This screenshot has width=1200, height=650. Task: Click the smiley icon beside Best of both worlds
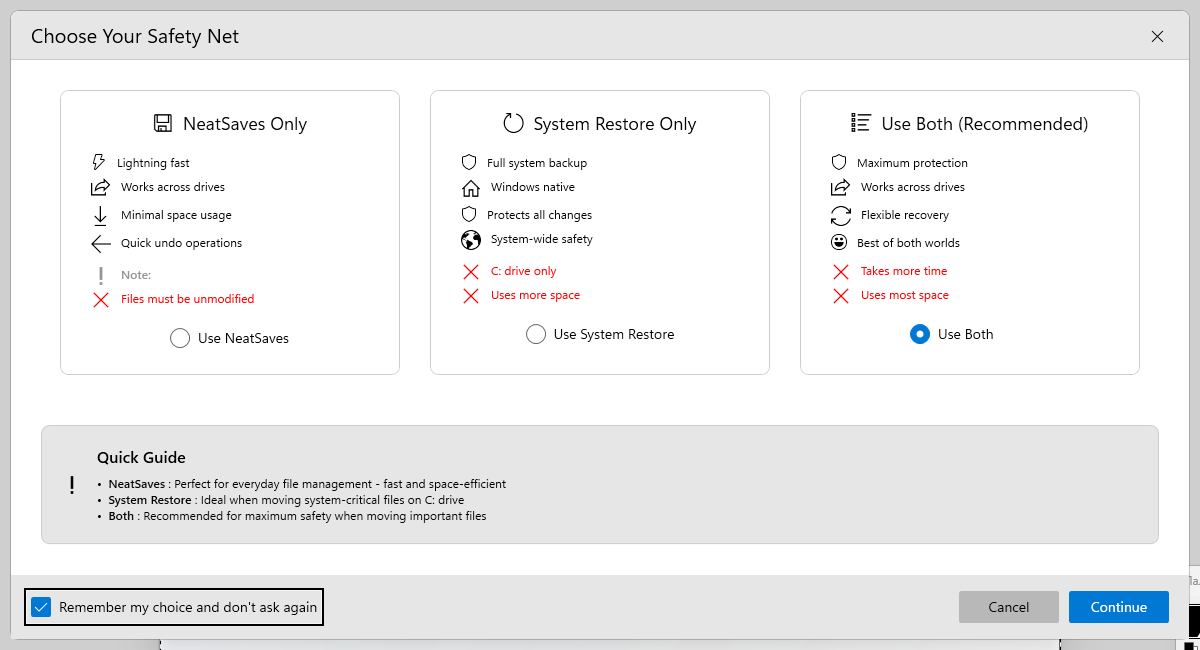click(x=839, y=243)
